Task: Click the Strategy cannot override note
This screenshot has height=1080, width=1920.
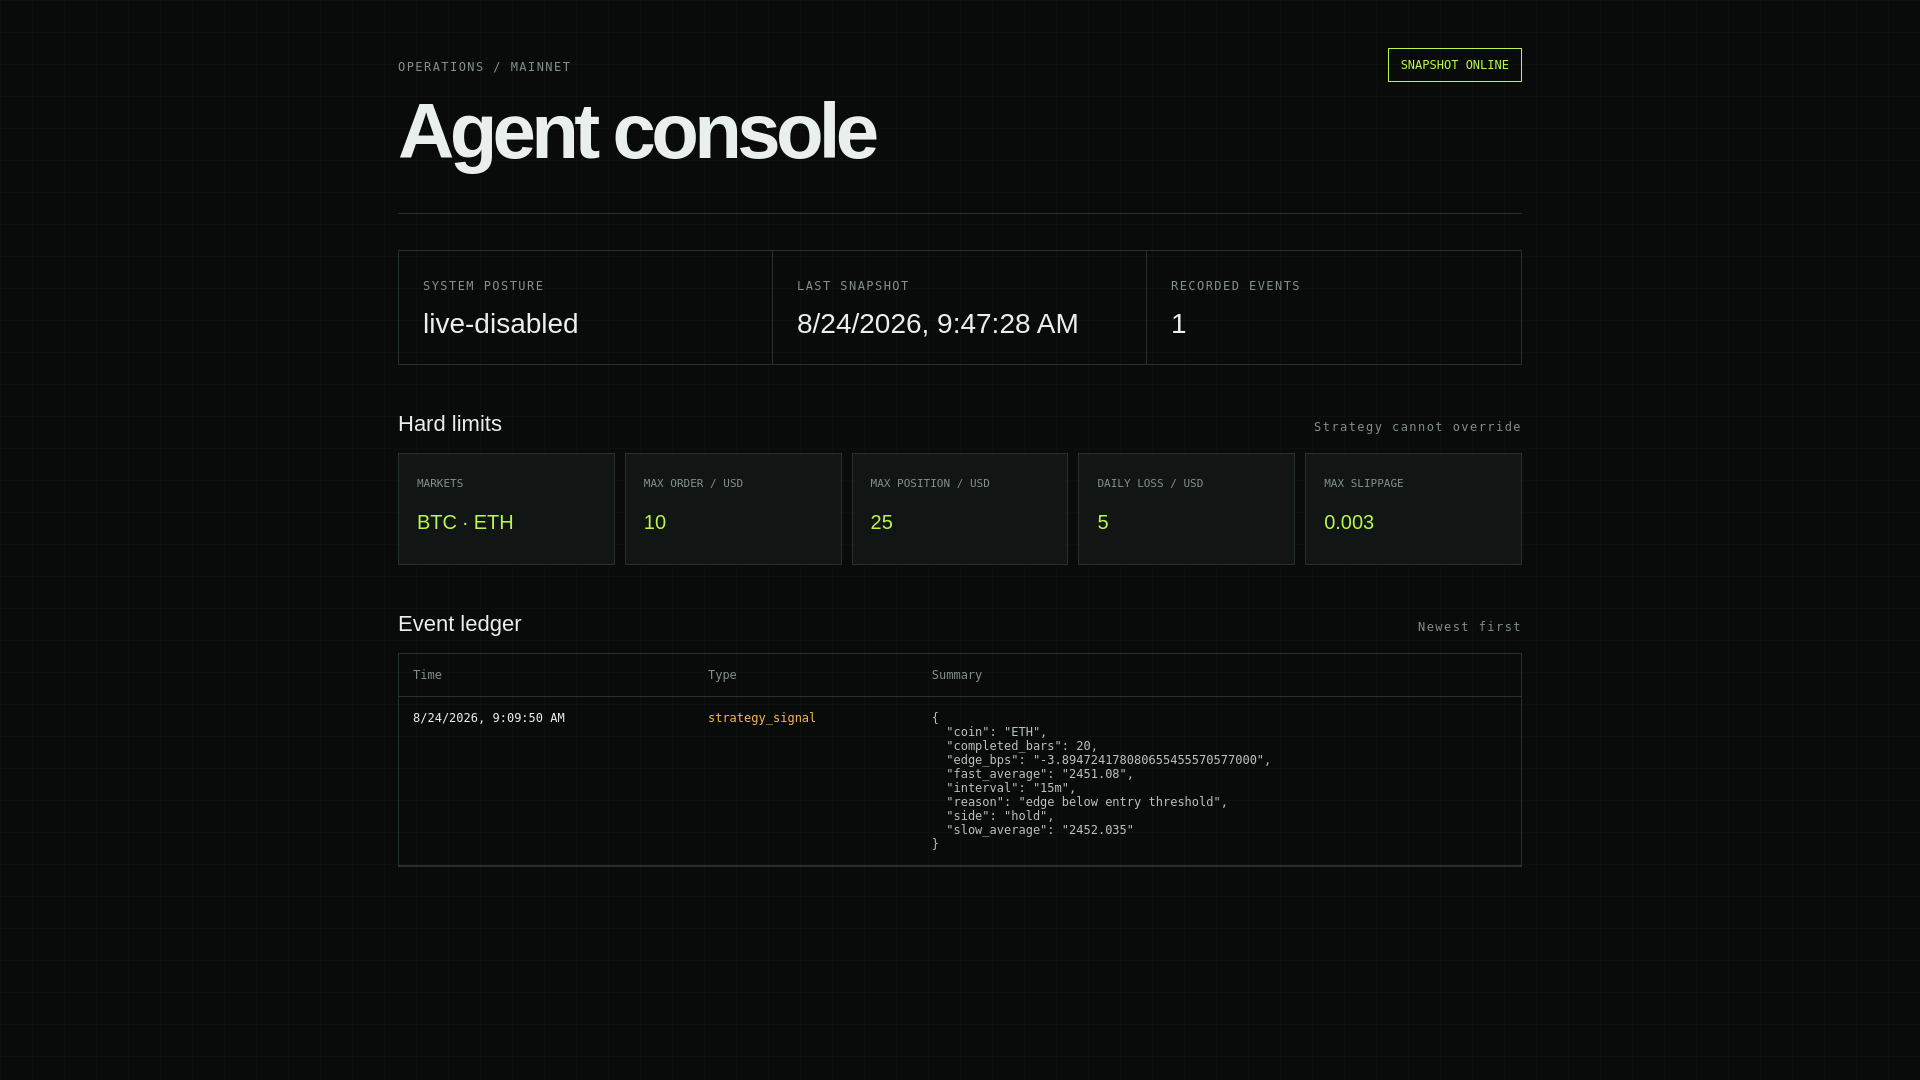Action: 1417,427
